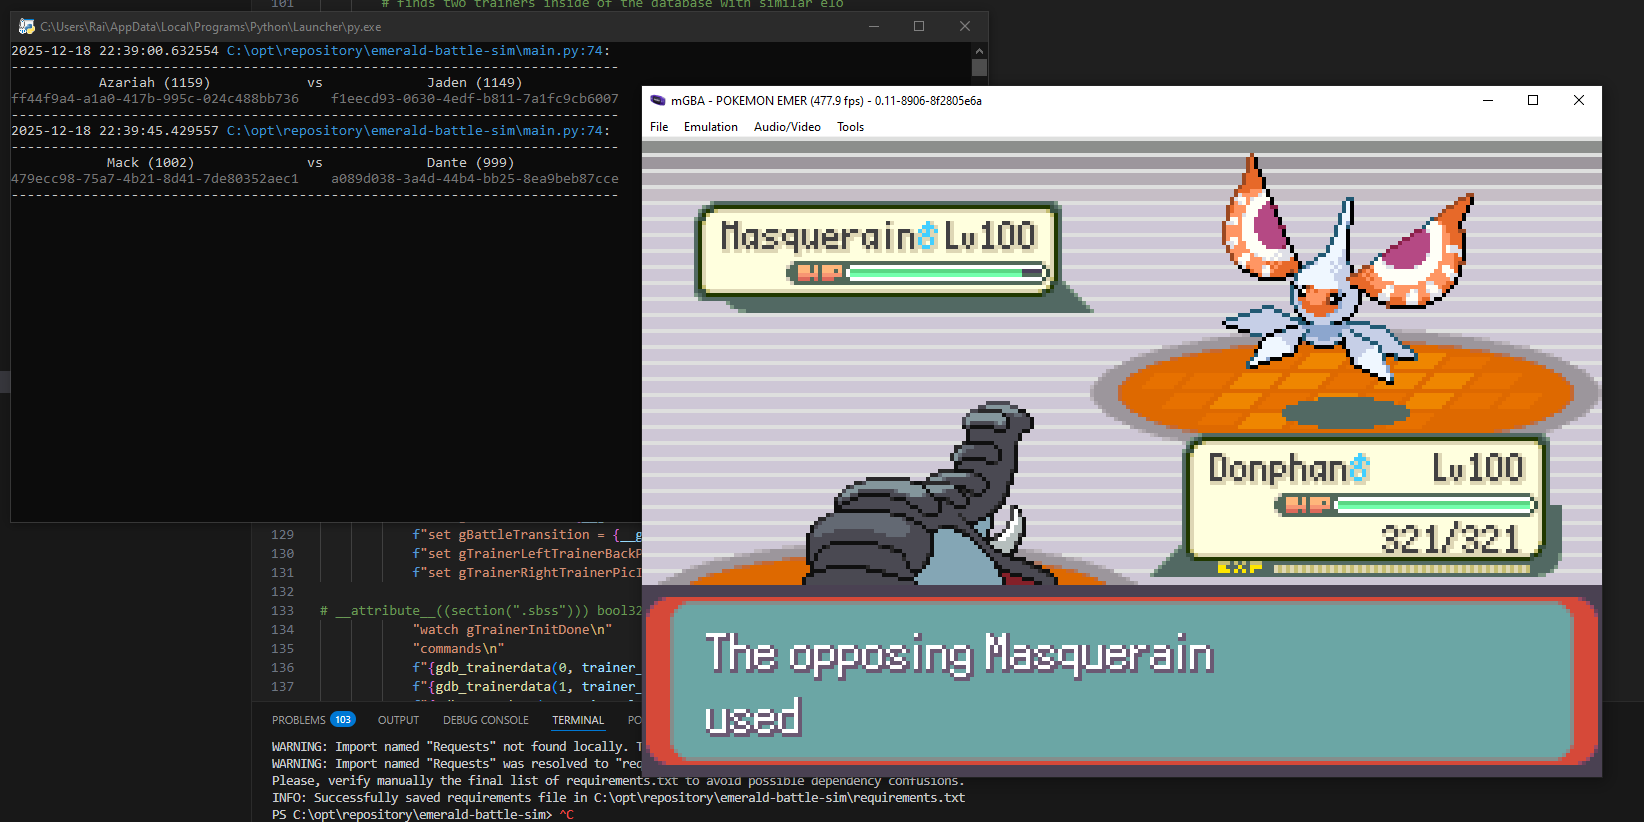The width and height of the screenshot is (1644, 822).
Task: Click the Donphan EXP bar
Action: (1374, 568)
